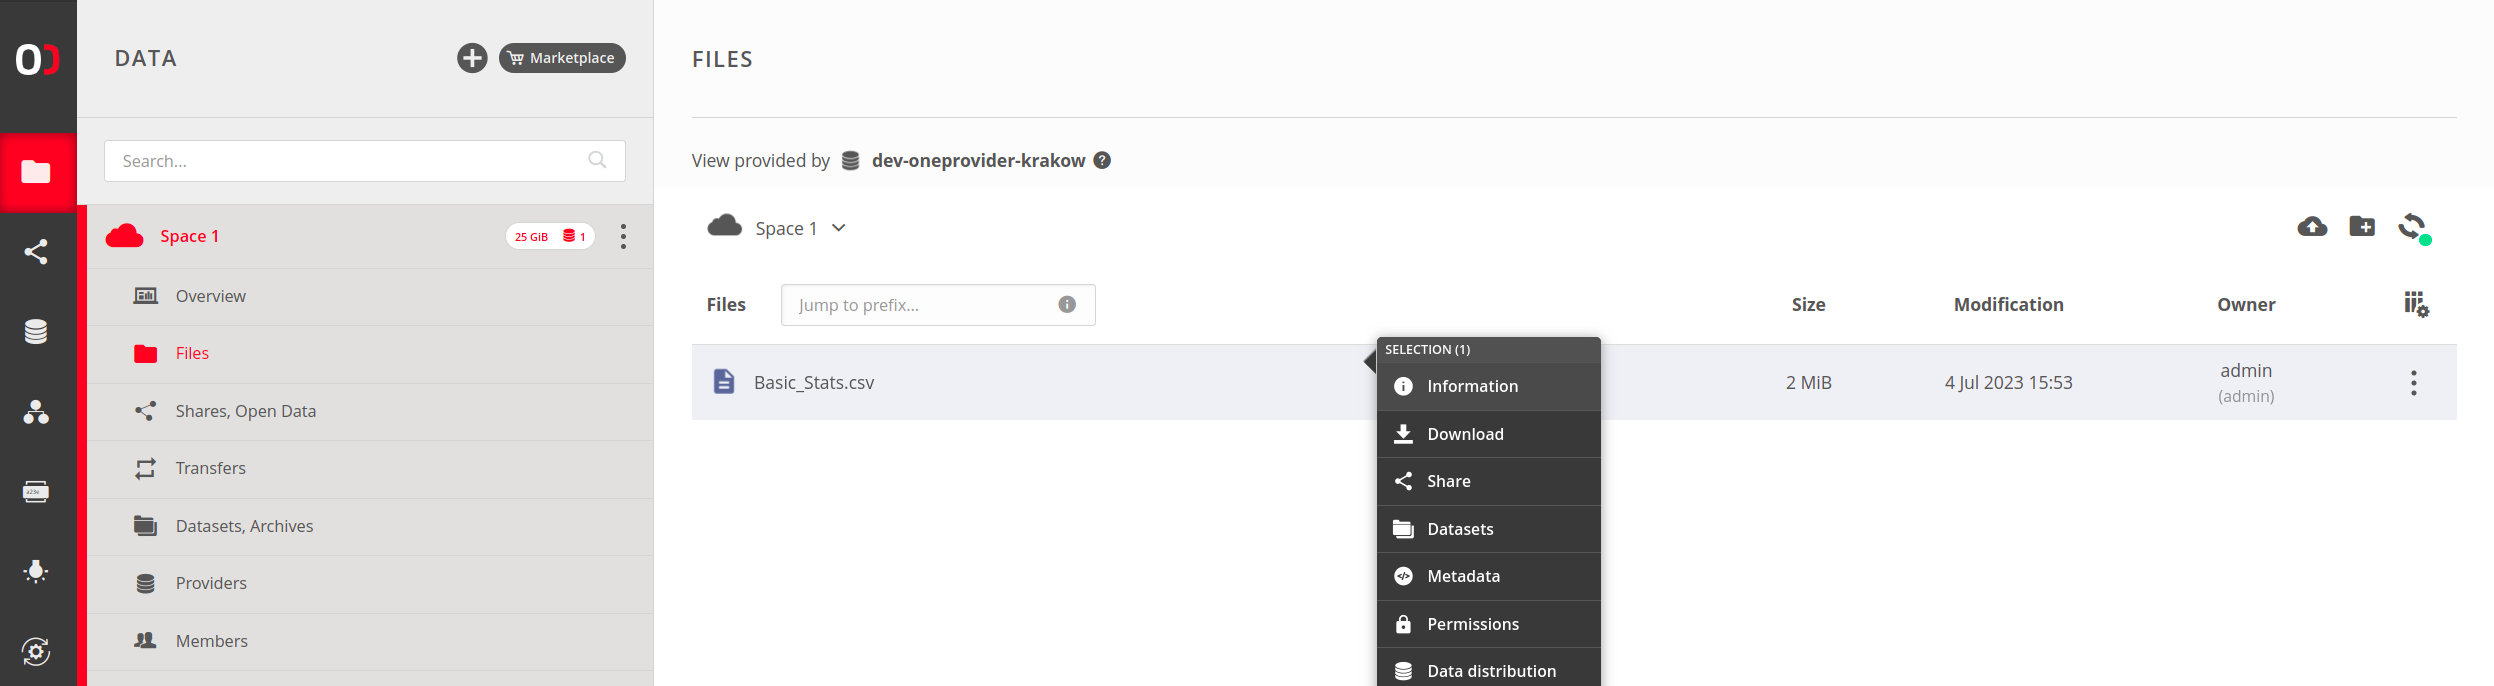This screenshot has width=2494, height=686.
Task: Click the Owner column header
Action: 2246,304
